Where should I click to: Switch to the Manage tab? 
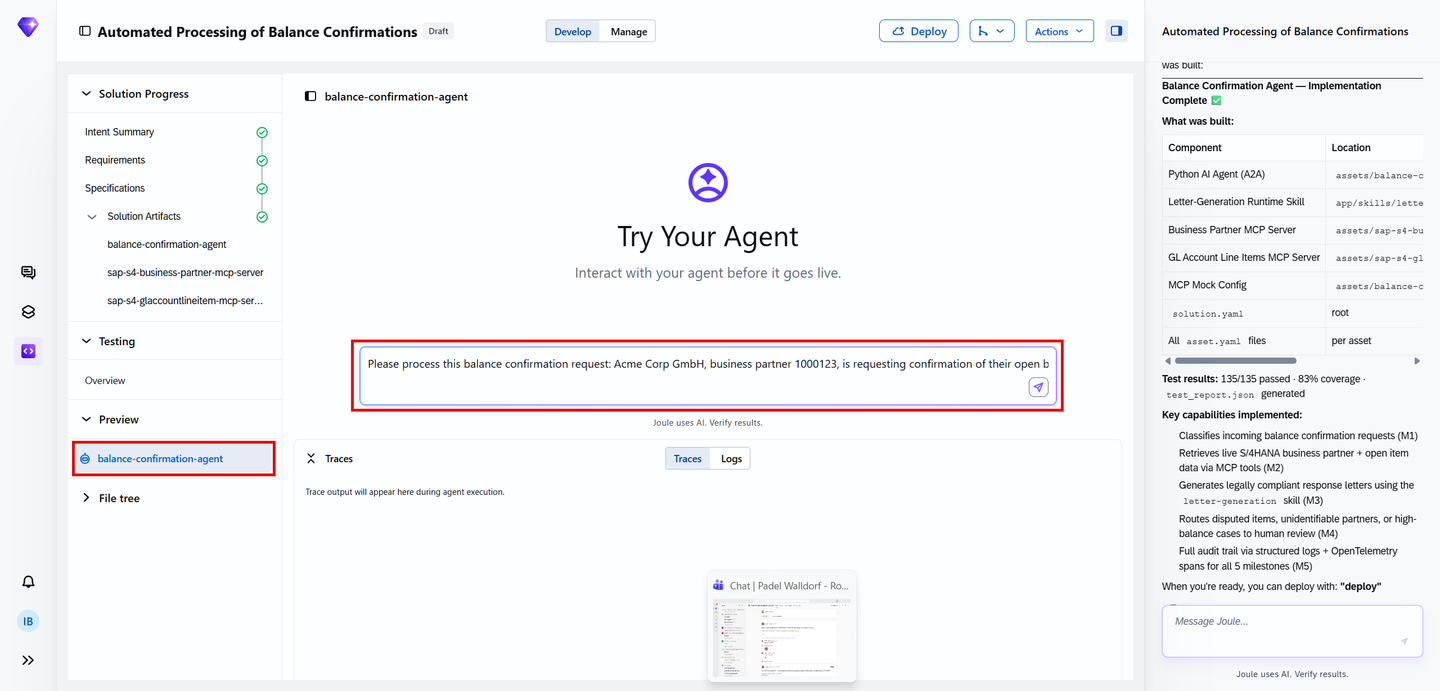tap(629, 31)
